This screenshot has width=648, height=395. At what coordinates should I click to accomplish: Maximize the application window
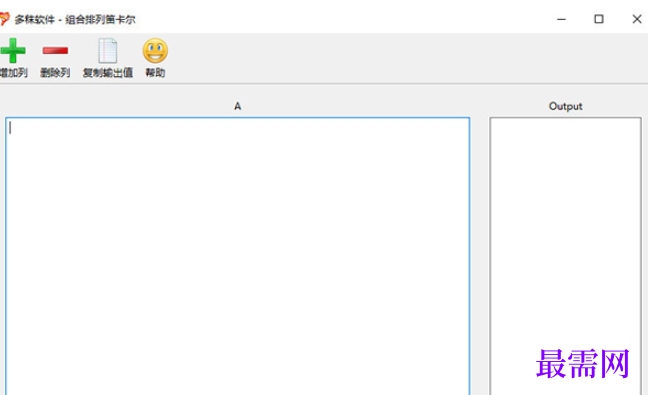tap(599, 19)
